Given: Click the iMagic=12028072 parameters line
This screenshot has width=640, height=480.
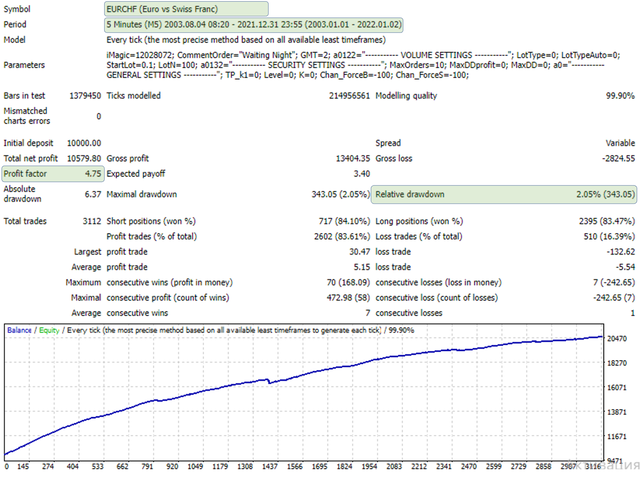Looking at the screenshot, I should (x=363, y=55).
